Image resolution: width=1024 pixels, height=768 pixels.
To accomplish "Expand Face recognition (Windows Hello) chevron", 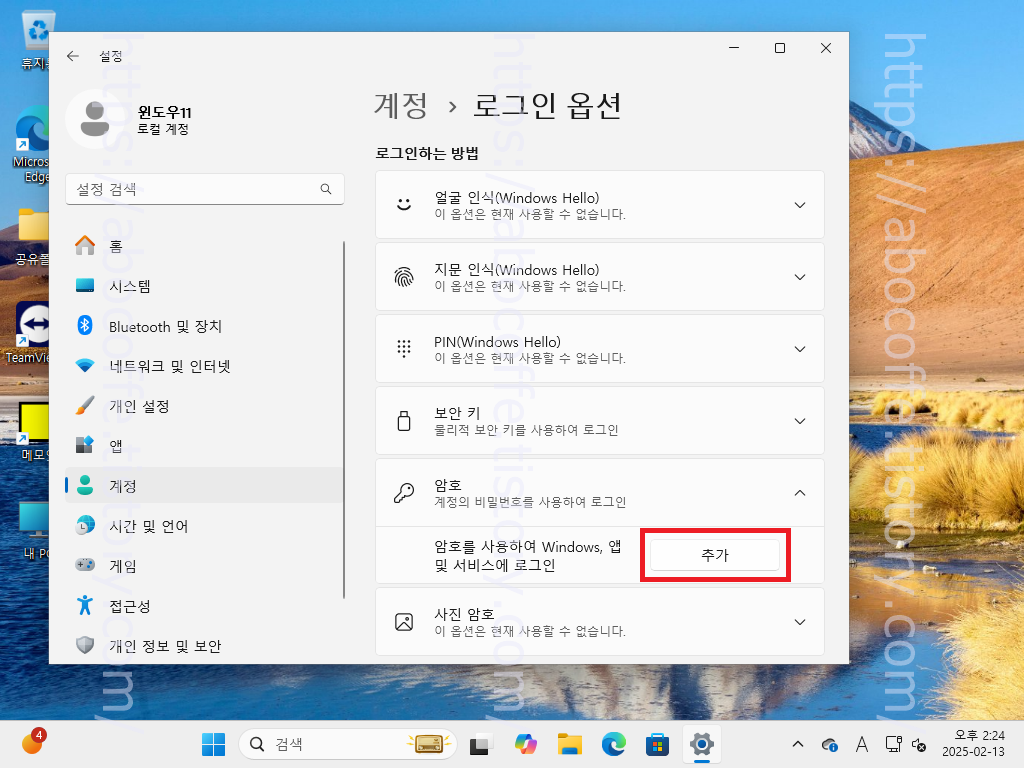I will tap(799, 205).
